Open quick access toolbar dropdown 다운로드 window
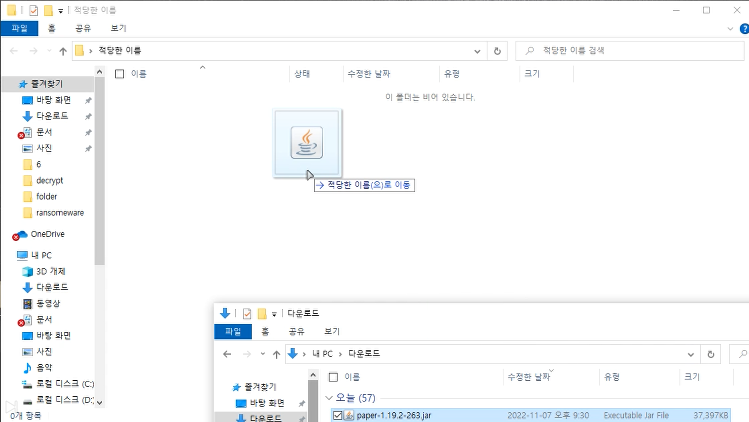749x422 pixels. click(x=274, y=314)
